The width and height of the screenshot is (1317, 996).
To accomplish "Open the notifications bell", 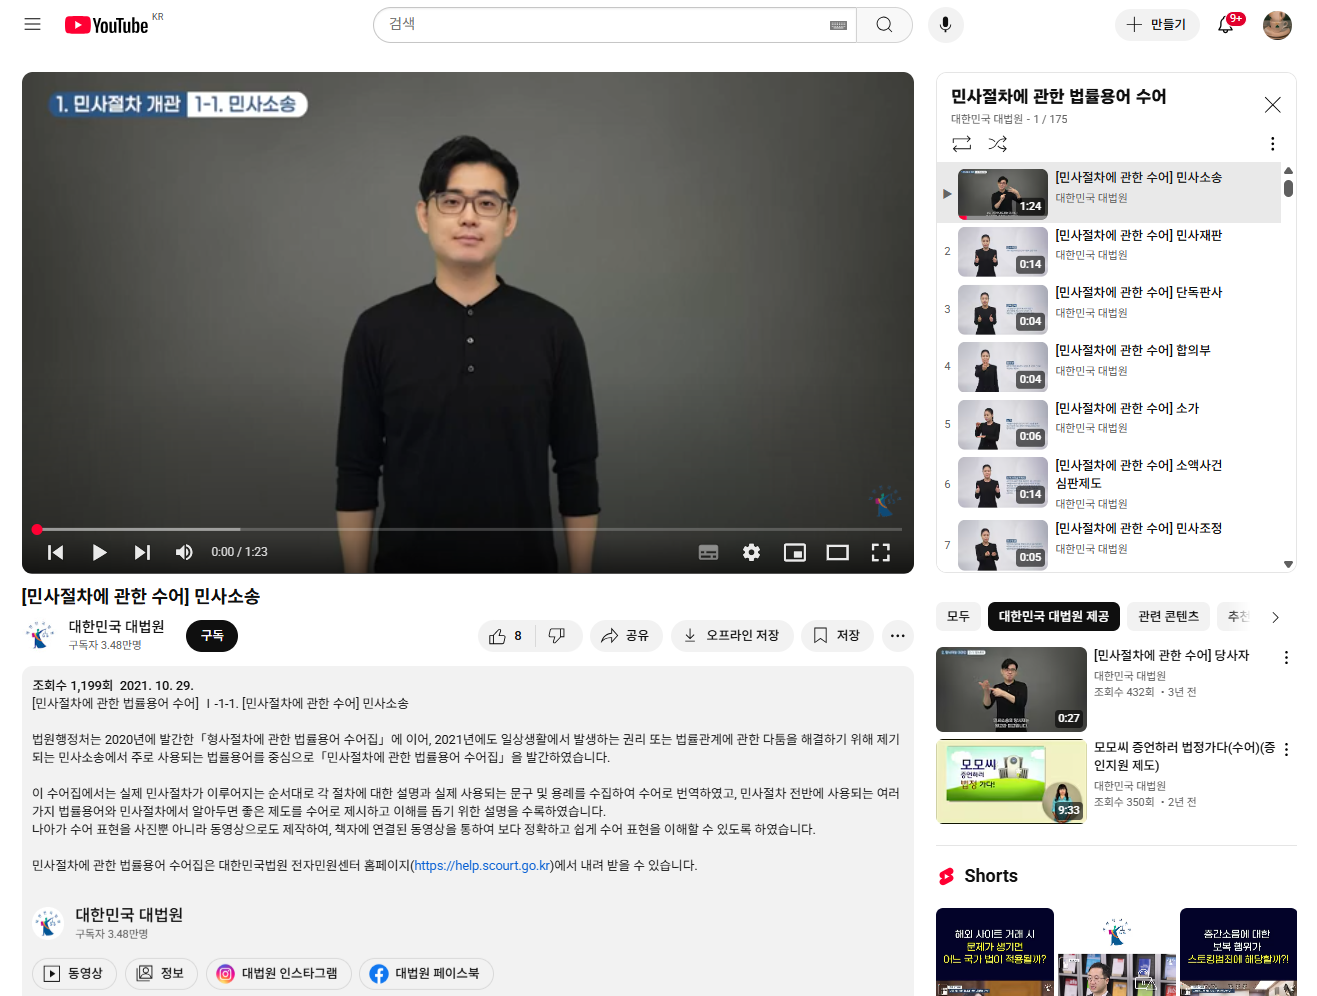I will [x=1225, y=25].
